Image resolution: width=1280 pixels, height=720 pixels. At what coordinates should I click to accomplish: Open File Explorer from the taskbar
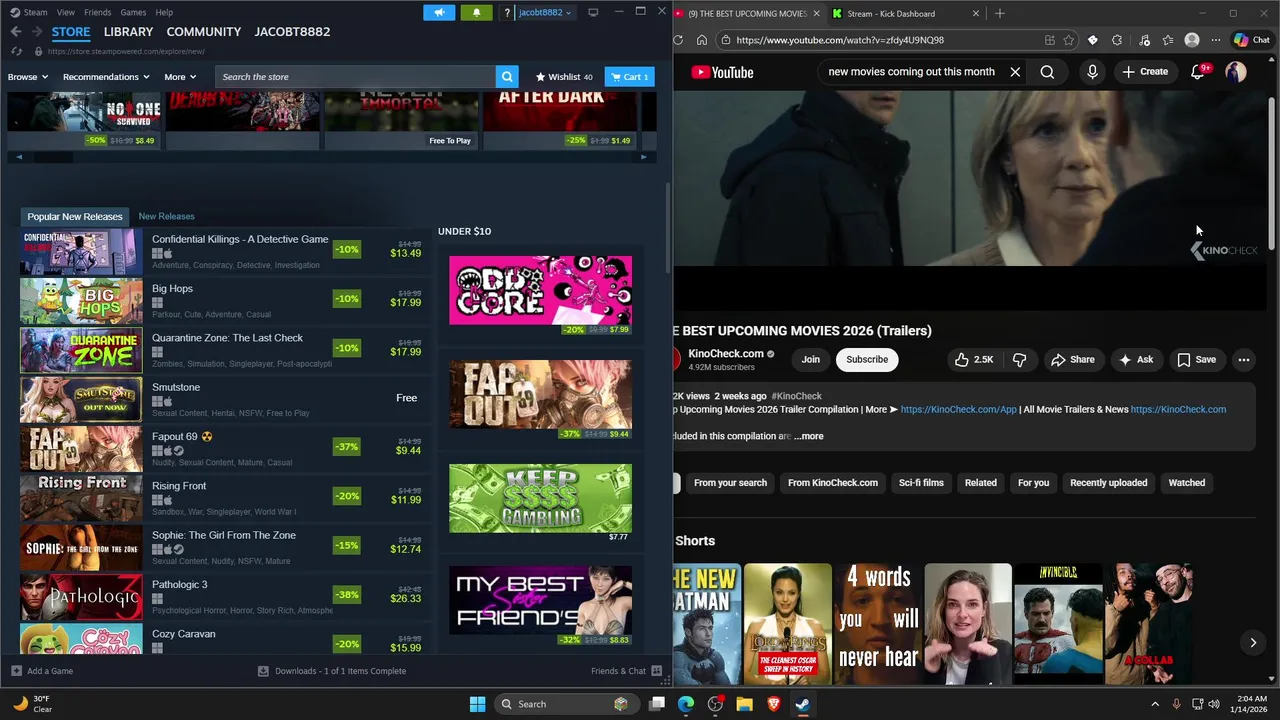(744, 704)
